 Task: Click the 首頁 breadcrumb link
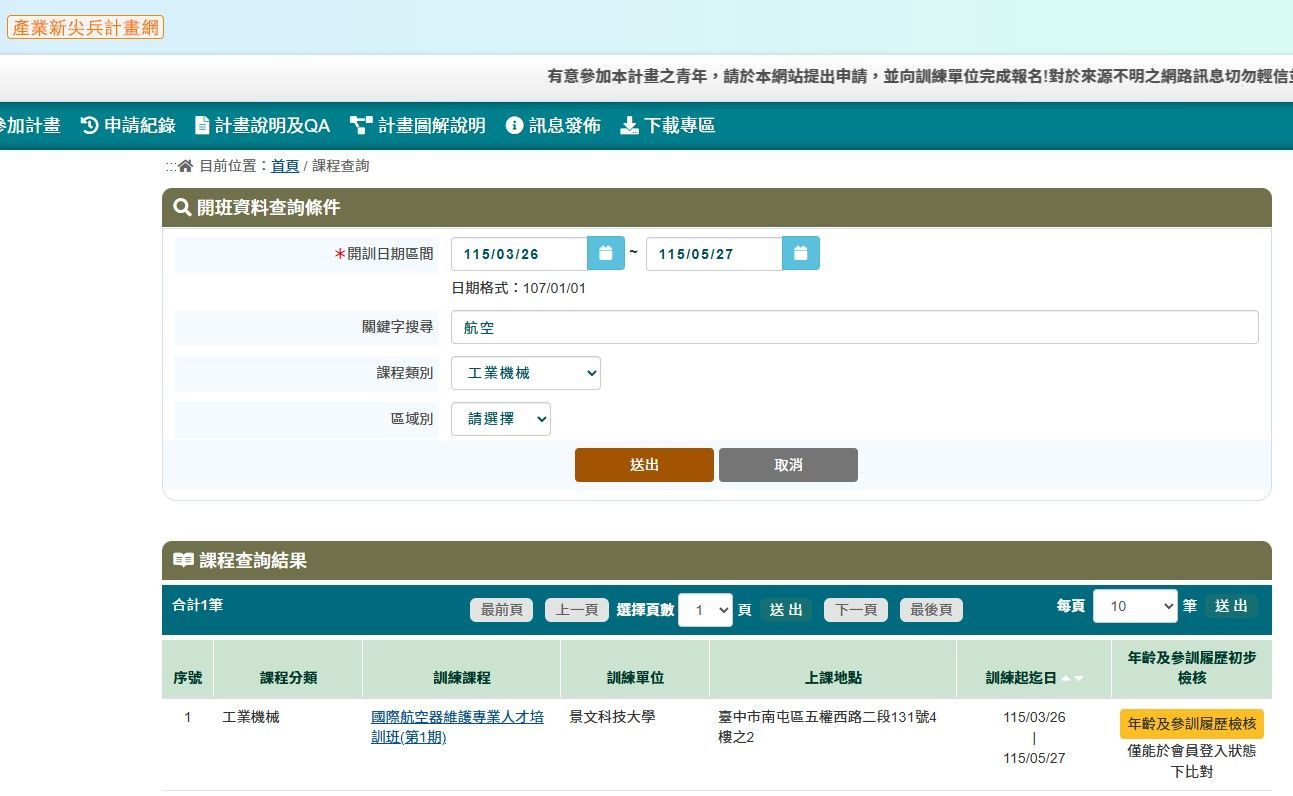point(285,166)
